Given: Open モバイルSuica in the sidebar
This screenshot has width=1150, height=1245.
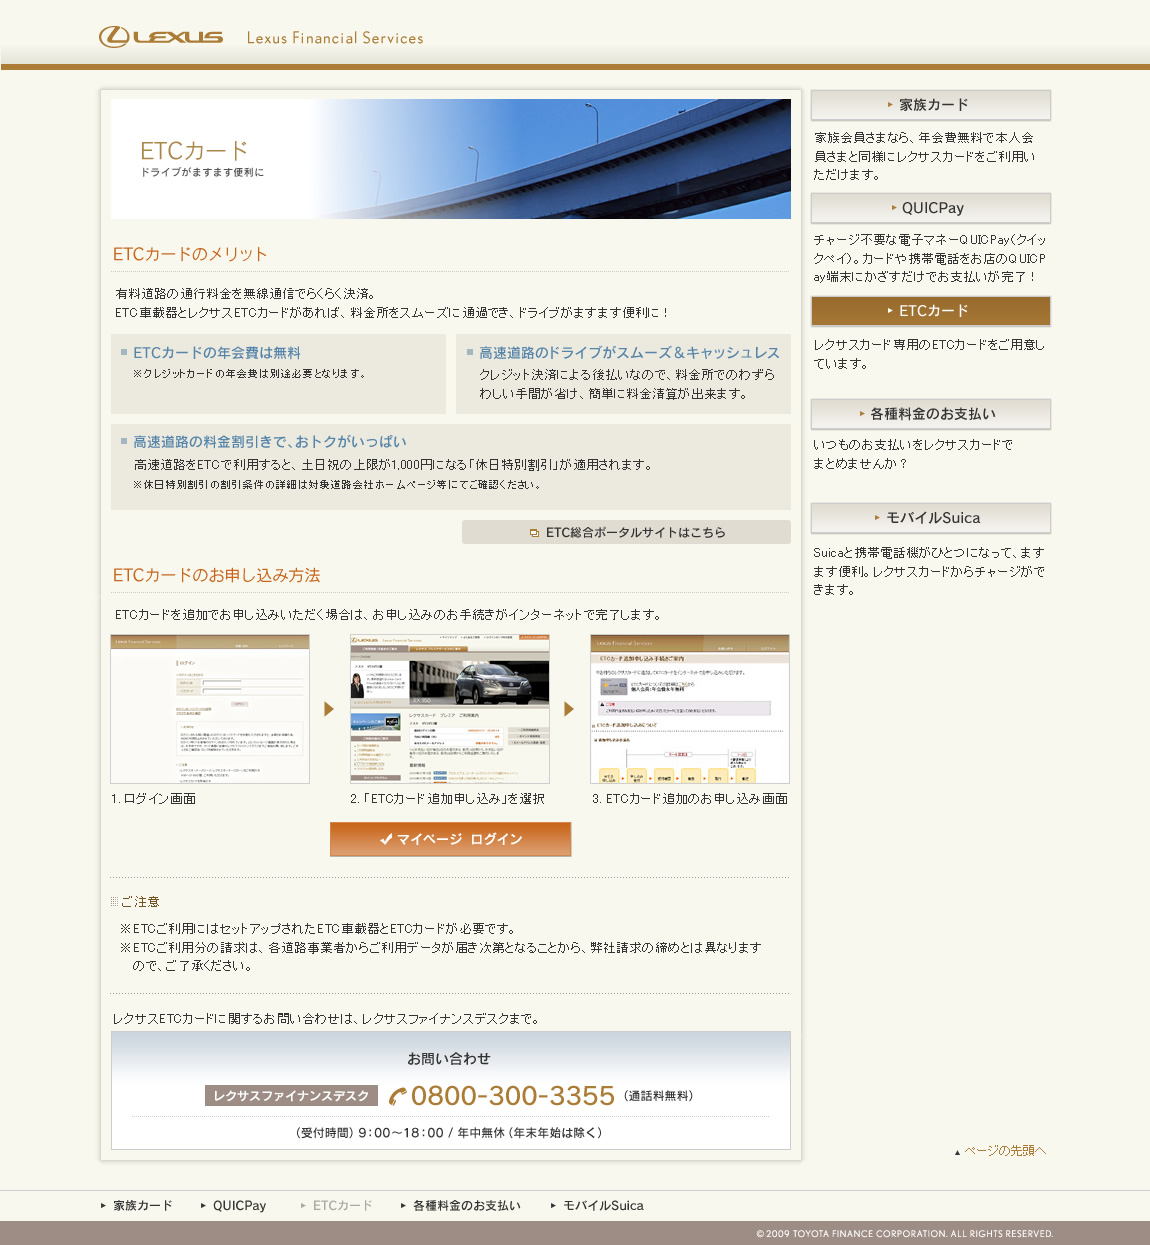Looking at the screenshot, I should [x=930, y=518].
